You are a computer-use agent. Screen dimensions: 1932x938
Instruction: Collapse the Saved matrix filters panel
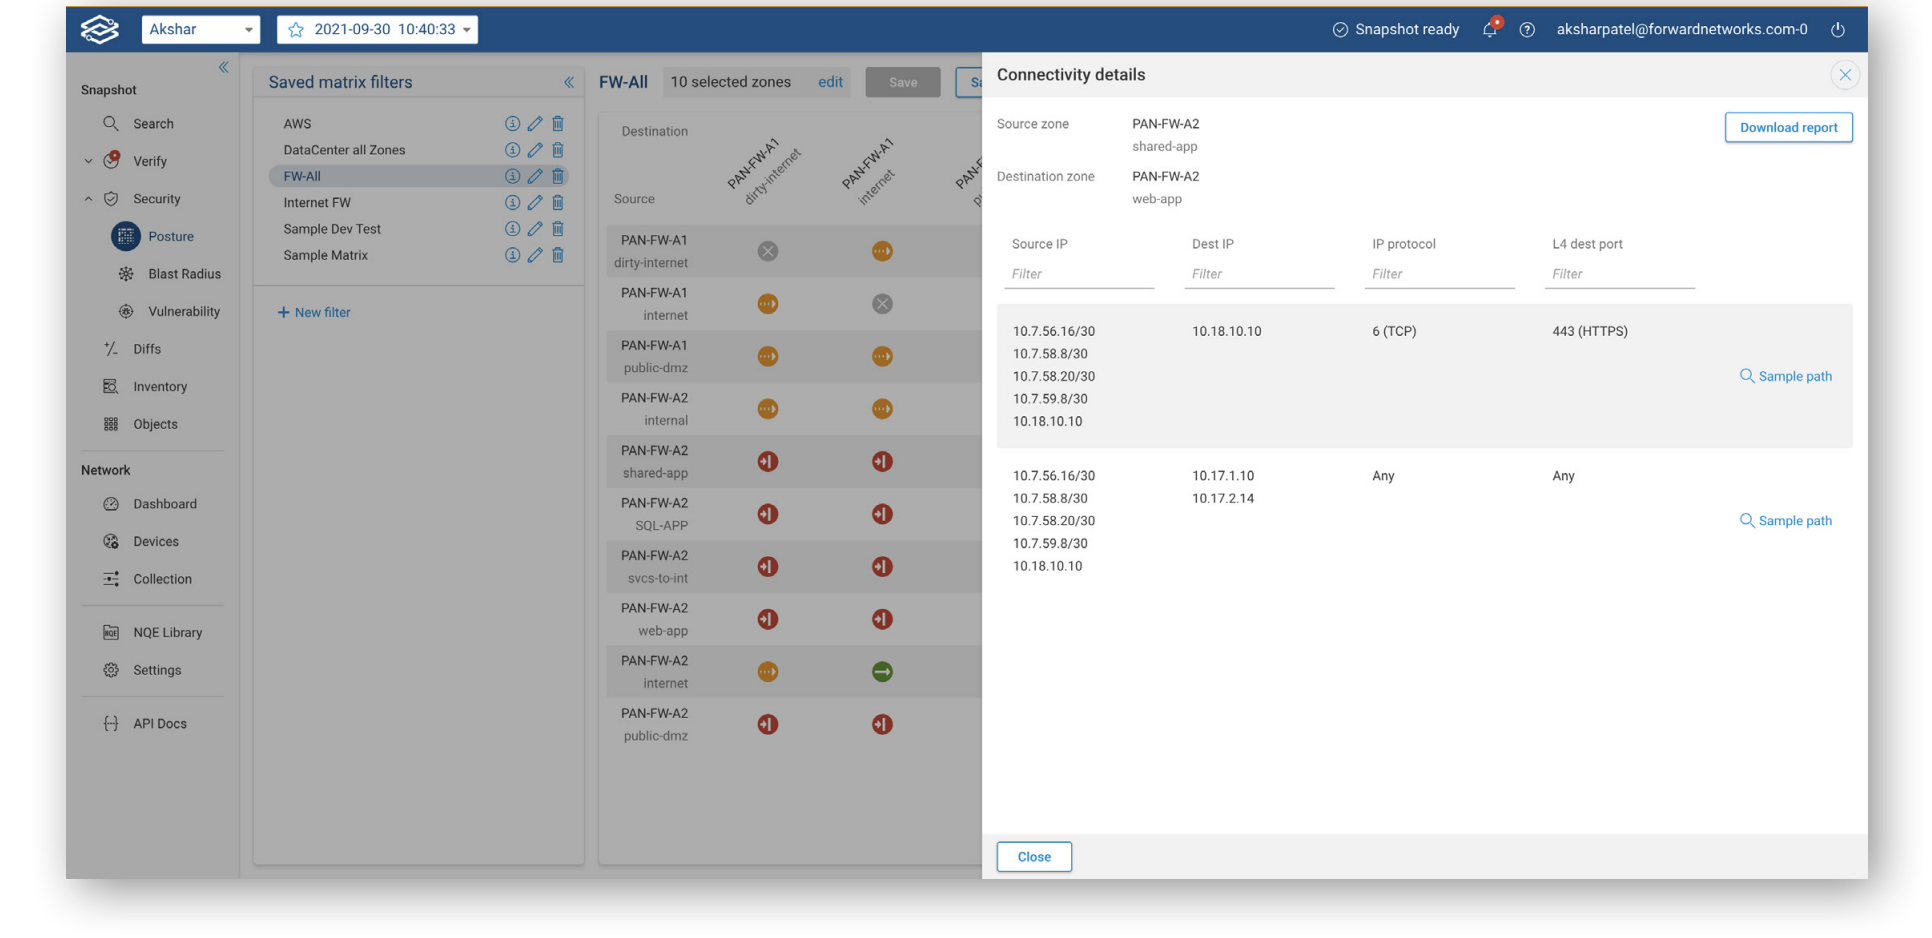pyautogui.click(x=568, y=82)
